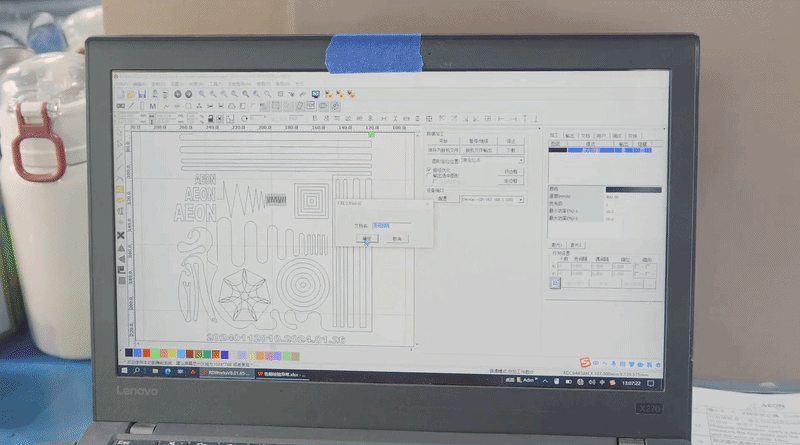Tick the first mirror checkbox in array settings
Screen dimensions: 800x445
(637, 266)
